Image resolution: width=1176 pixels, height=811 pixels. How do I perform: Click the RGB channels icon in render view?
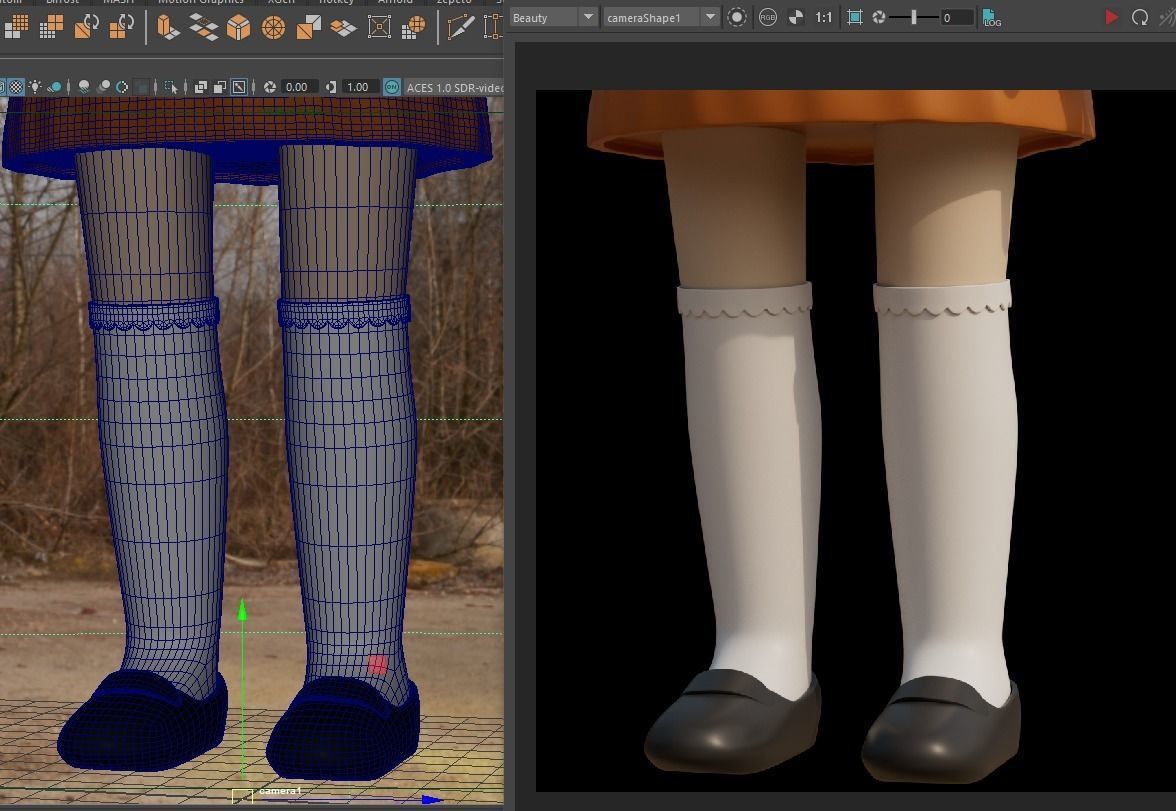point(767,17)
